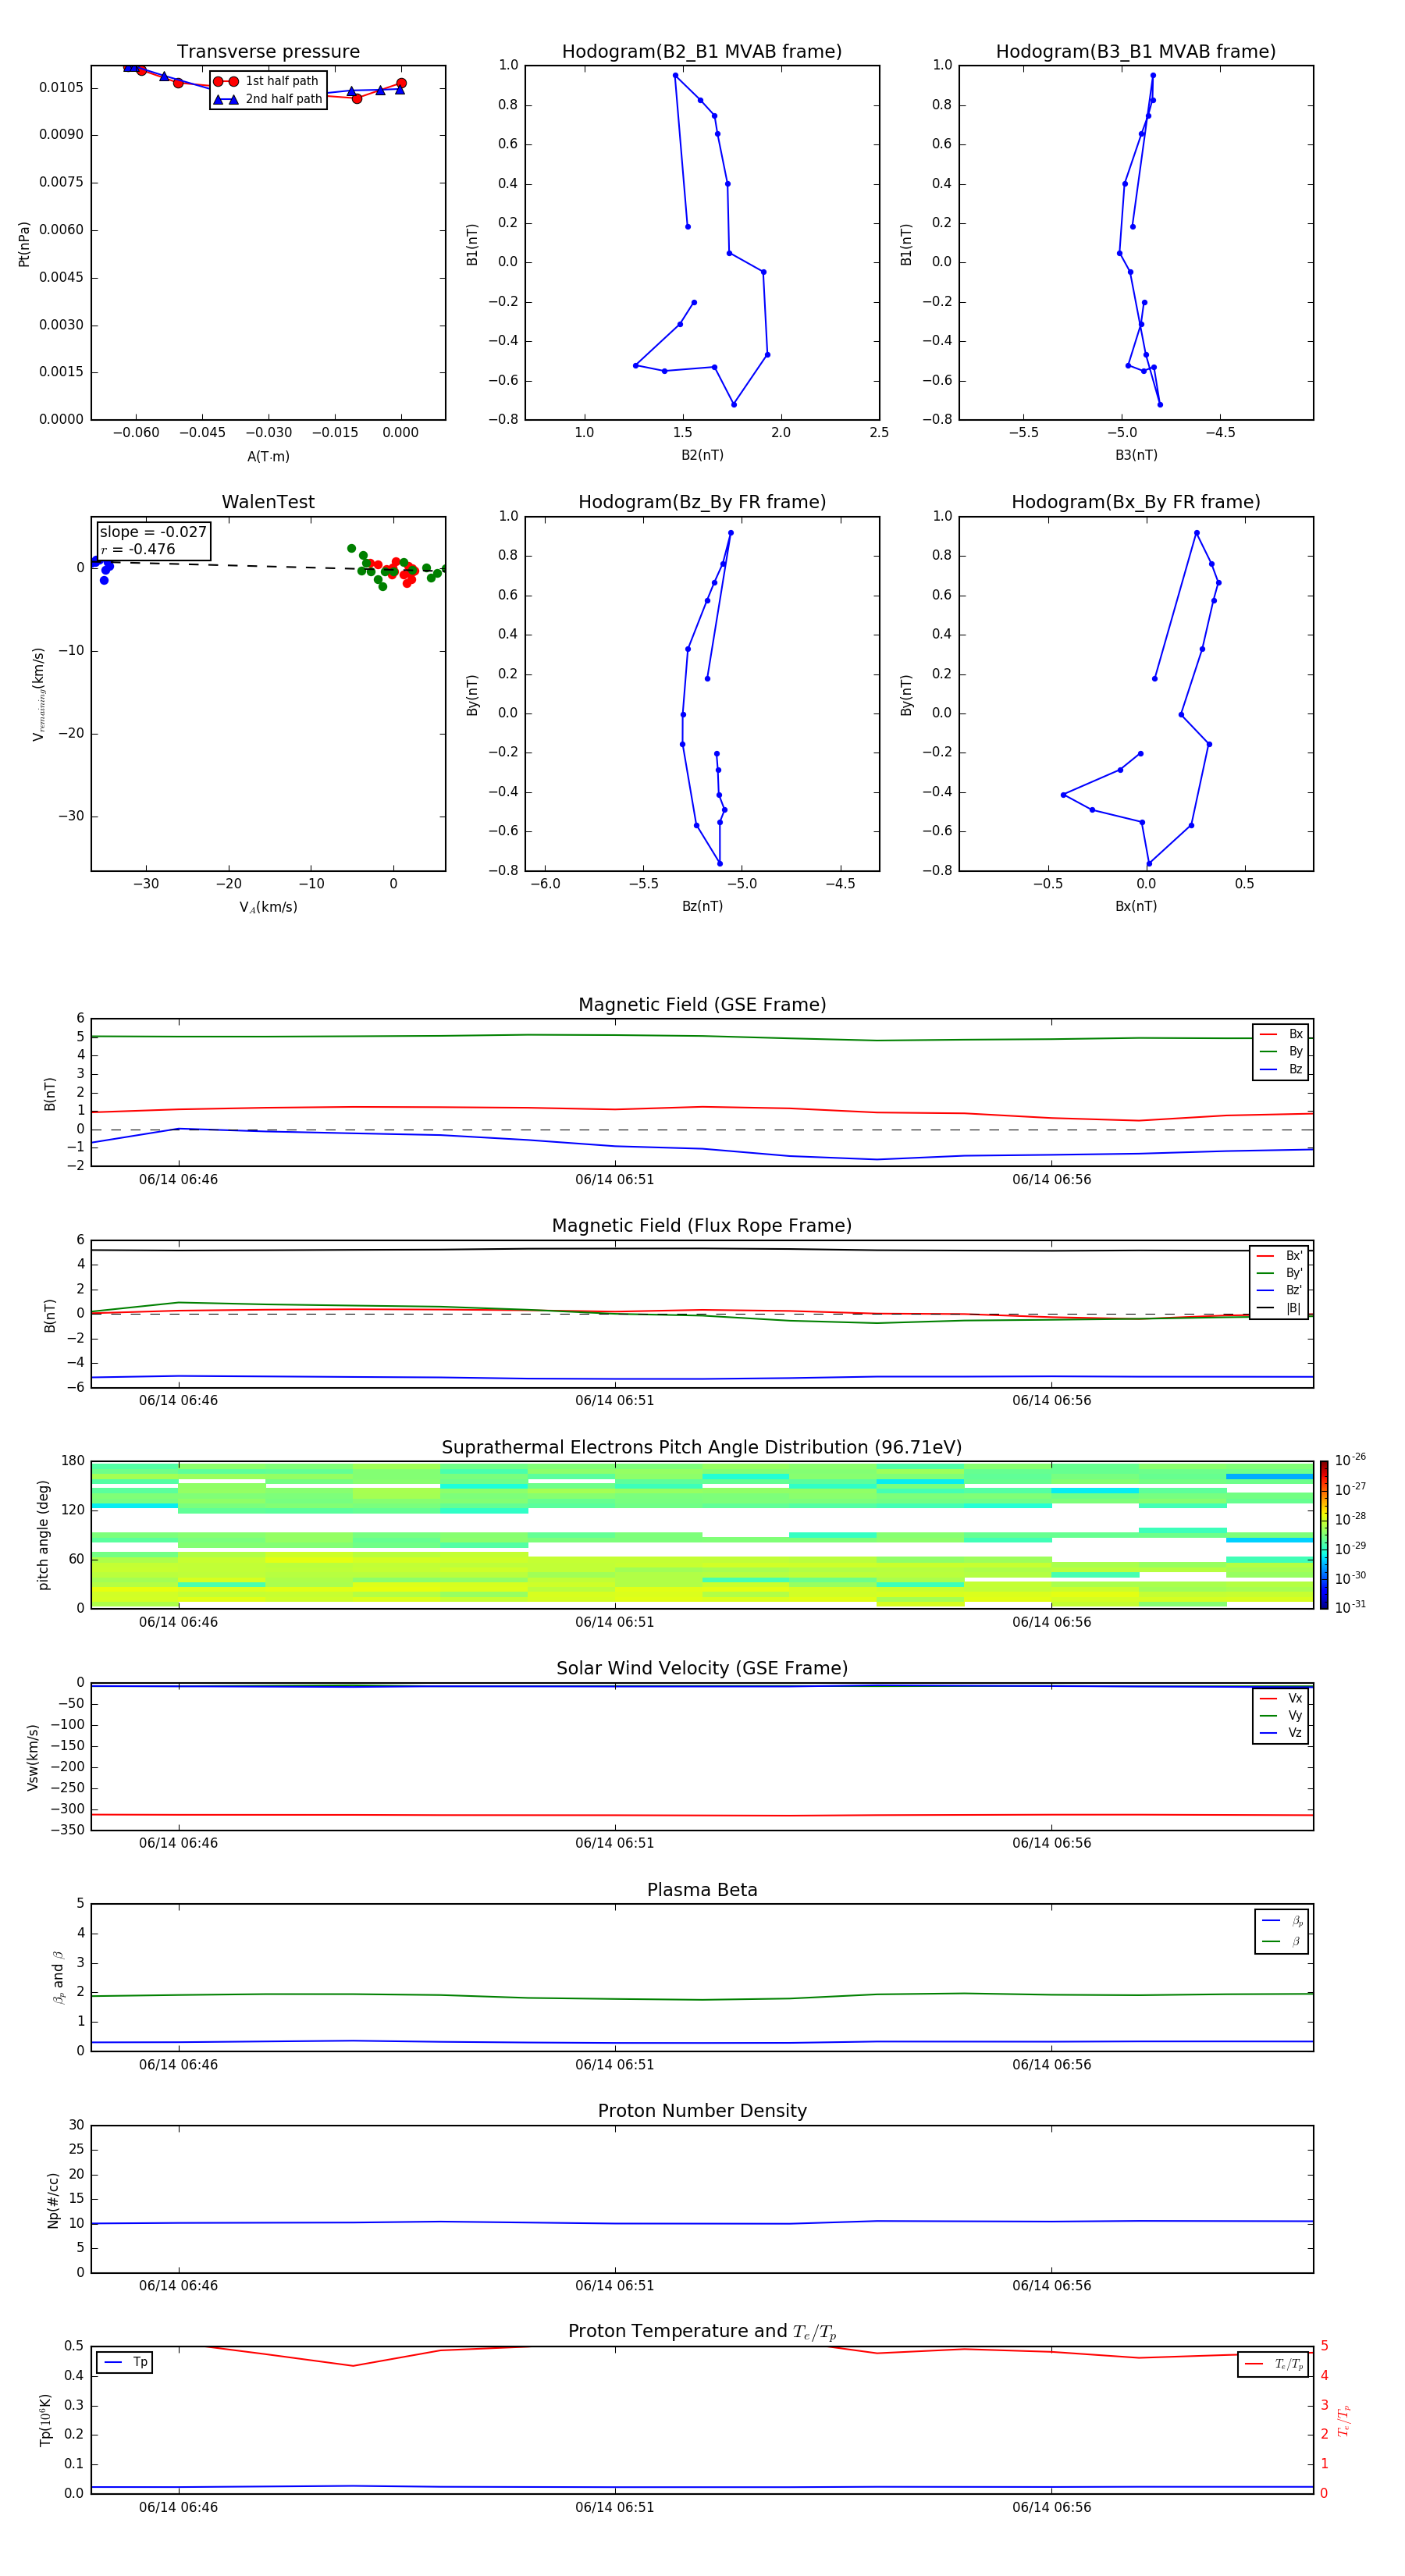Click the 'Transverse pressure' plot title
The width and height of the screenshot is (1405, 2576).
(x=268, y=52)
